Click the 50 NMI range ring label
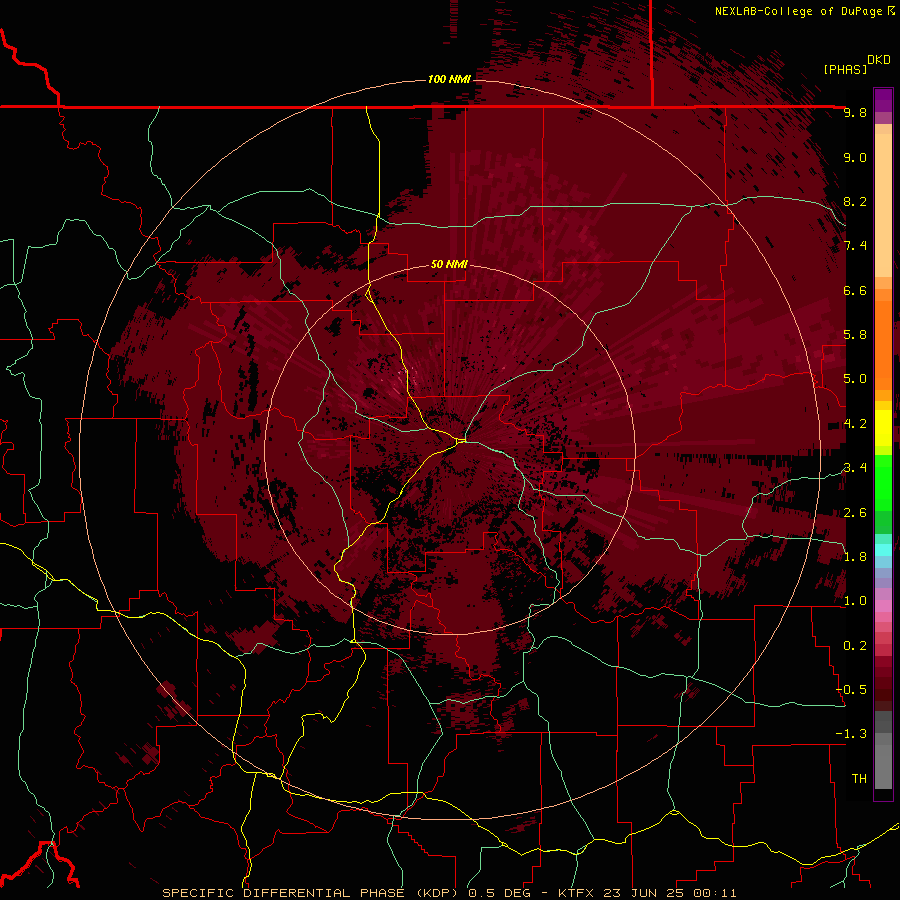Viewport: 900px width, 900px height. 449,264
